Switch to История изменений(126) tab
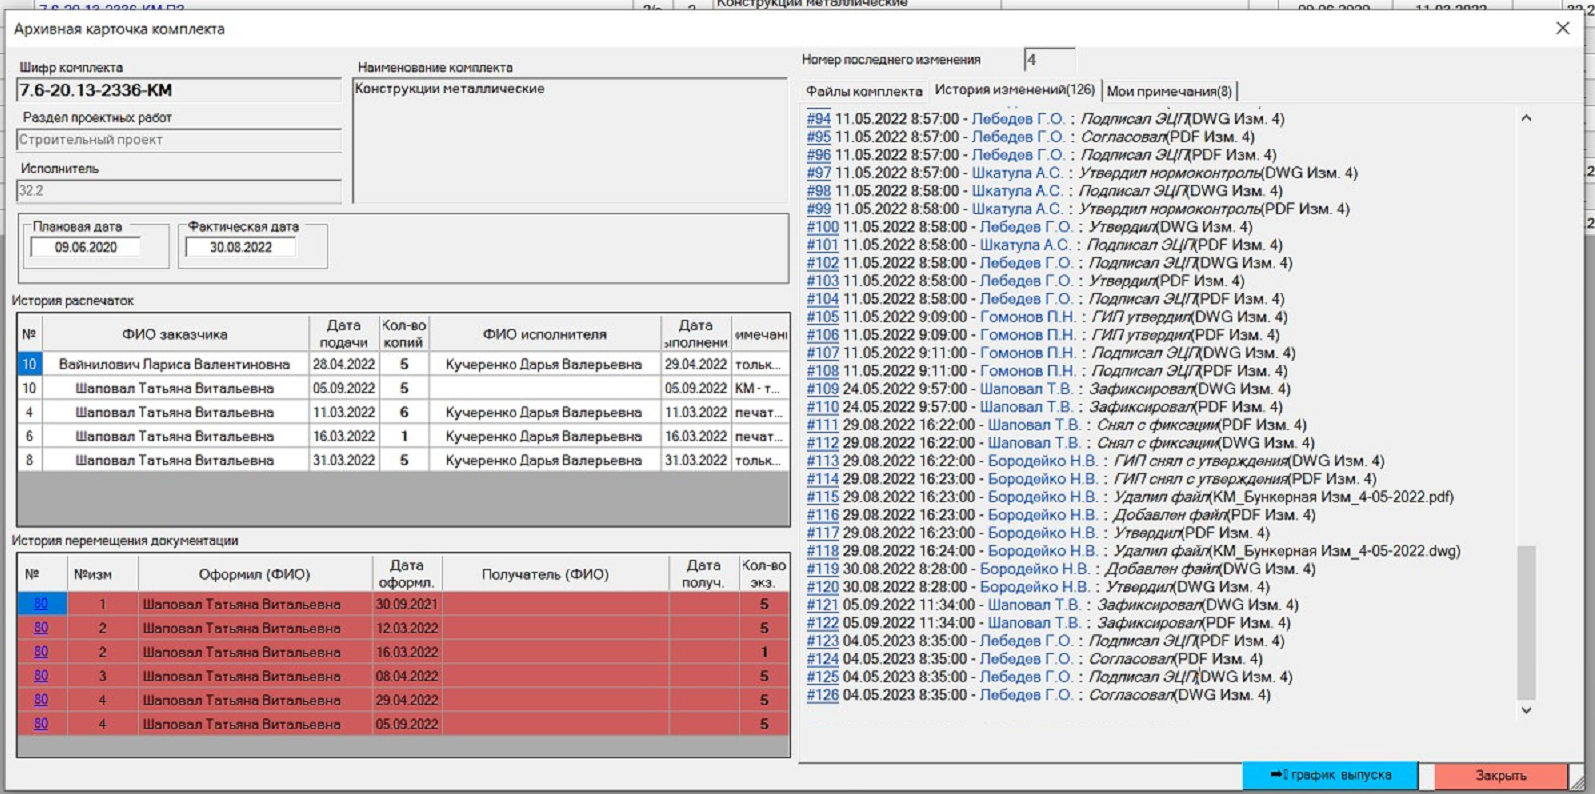Screen dimensions: 1595x794 pyautogui.click(x=1014, y=90)
